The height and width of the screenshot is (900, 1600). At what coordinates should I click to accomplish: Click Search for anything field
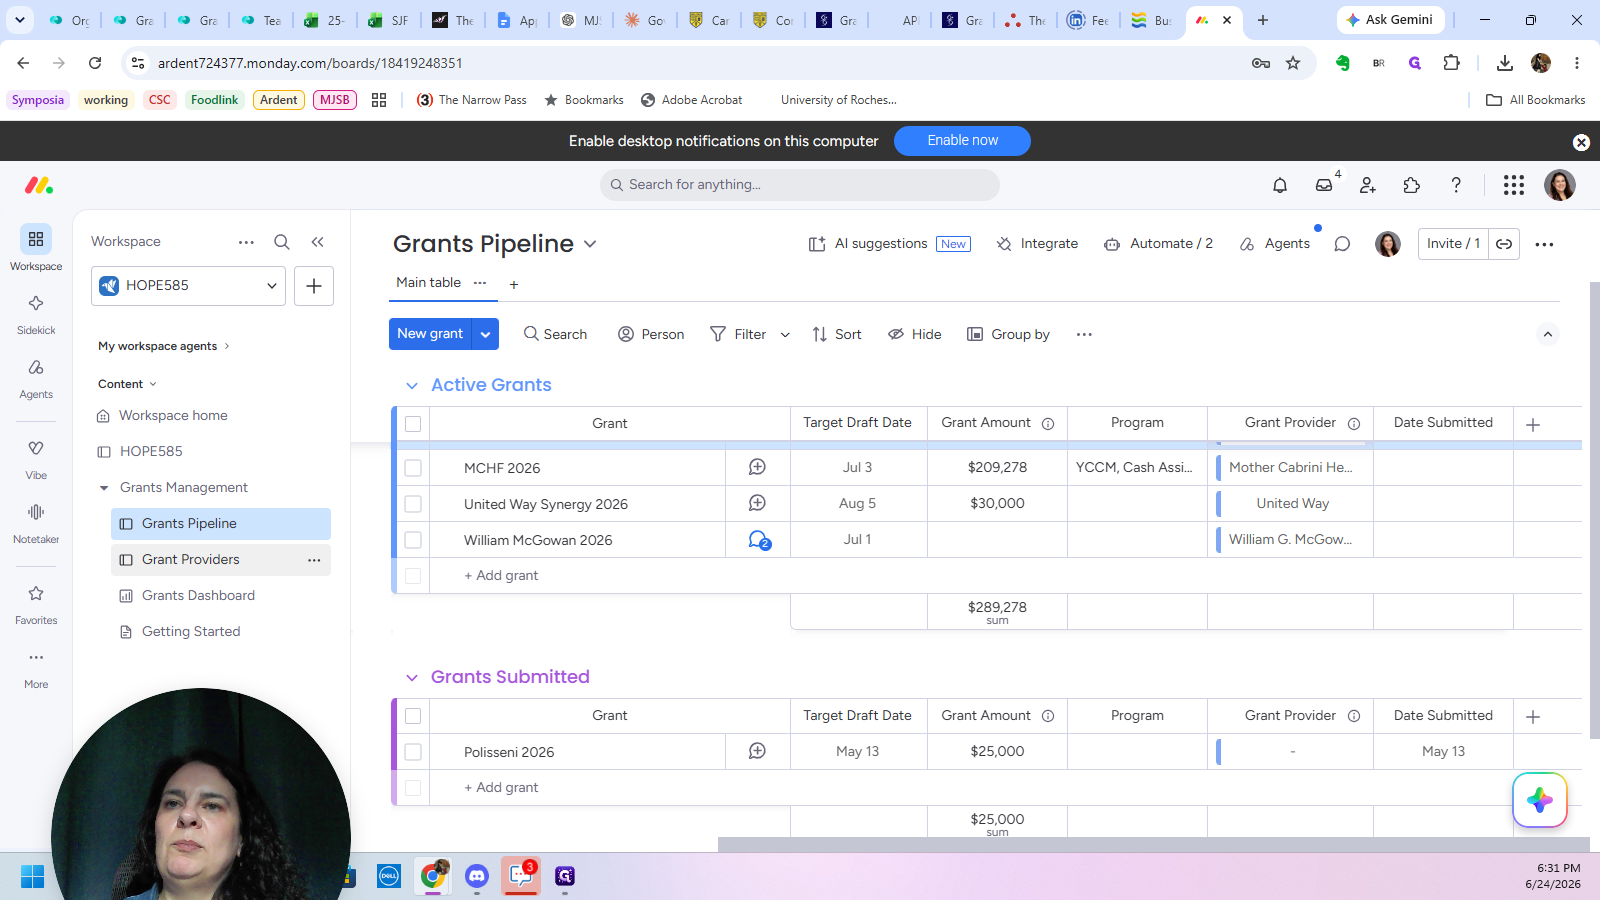click(800, 185)
